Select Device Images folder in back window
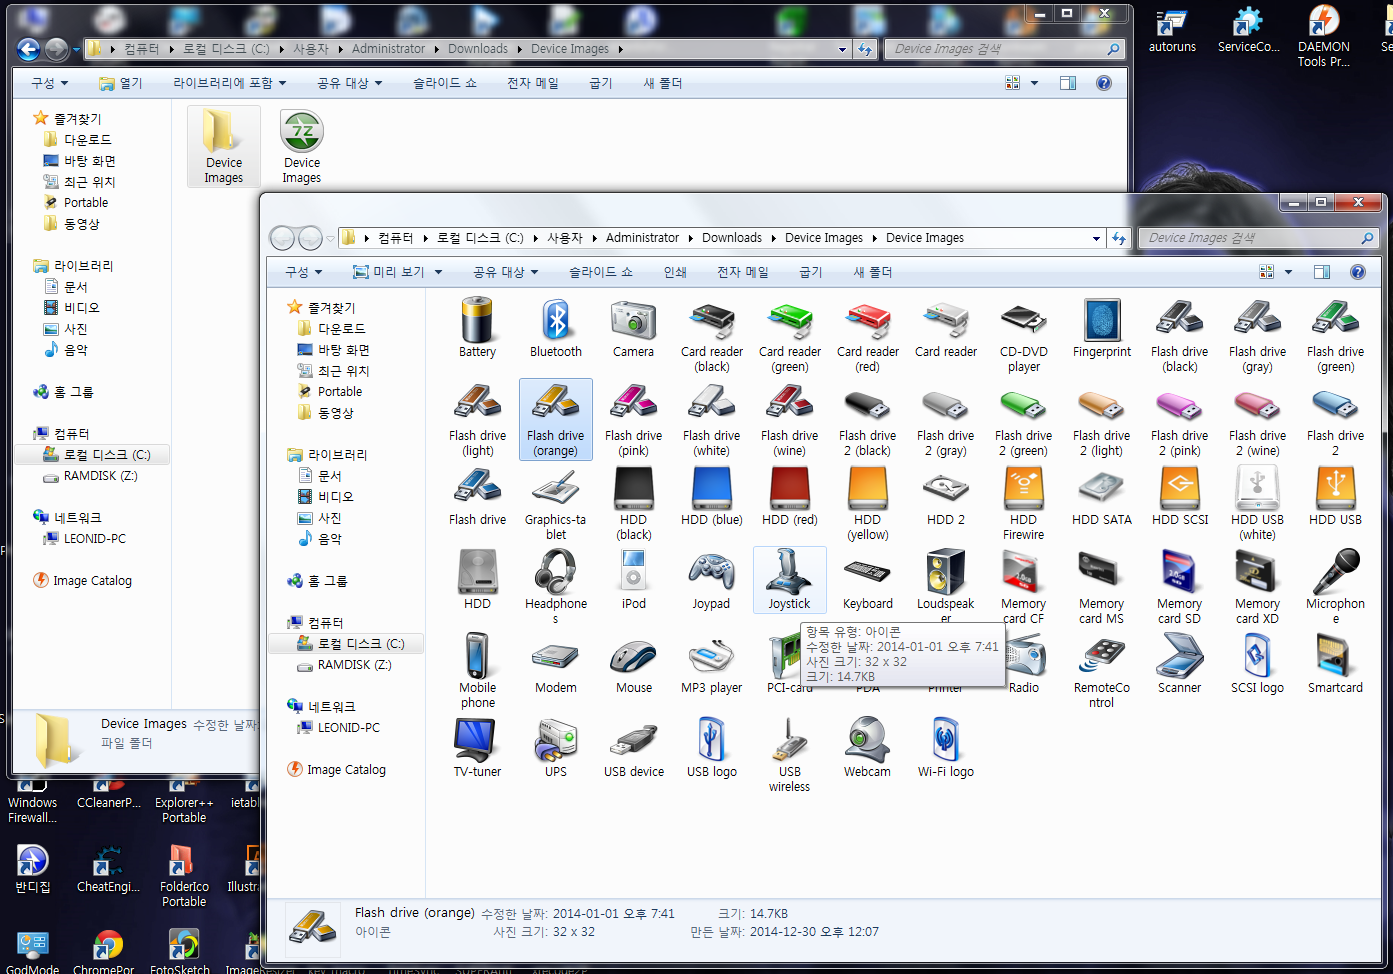This screenshot has height=974, width=1393. coord(224,147)
